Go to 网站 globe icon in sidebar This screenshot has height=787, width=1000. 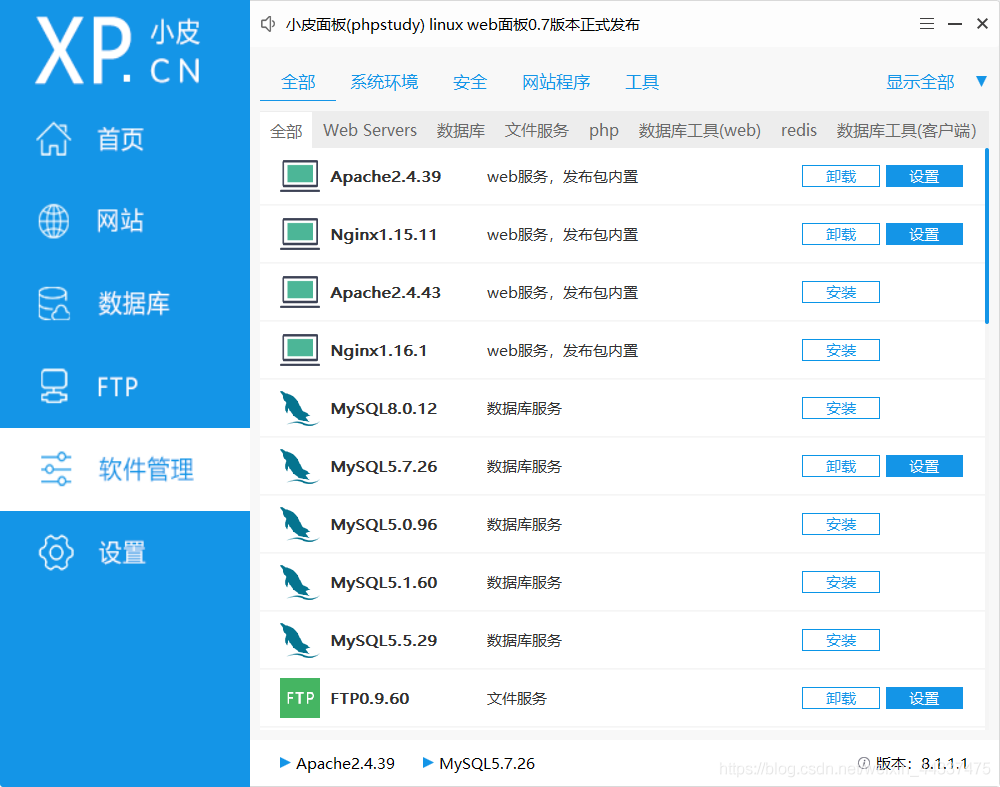pos(54,221)
